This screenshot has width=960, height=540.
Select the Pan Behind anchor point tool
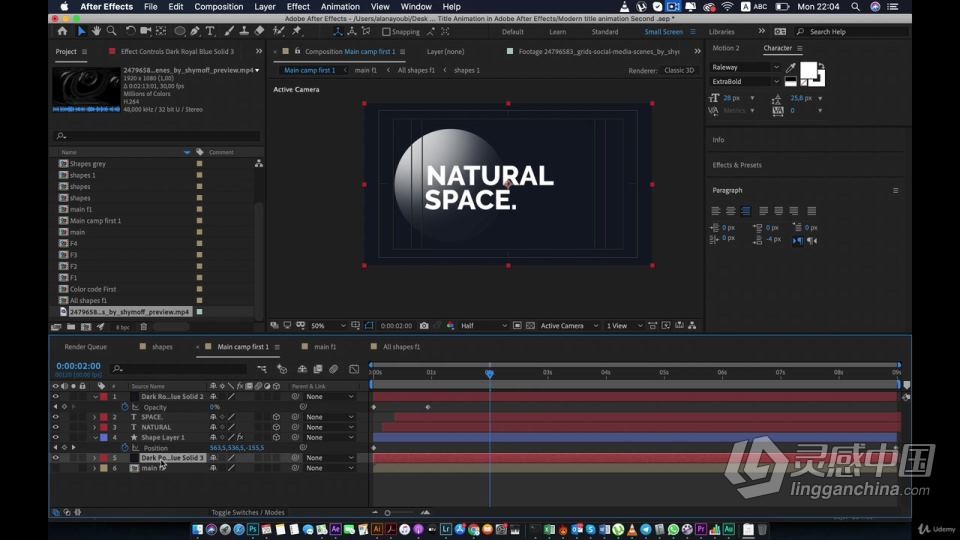pyautogui.click(x=161, y=31)
